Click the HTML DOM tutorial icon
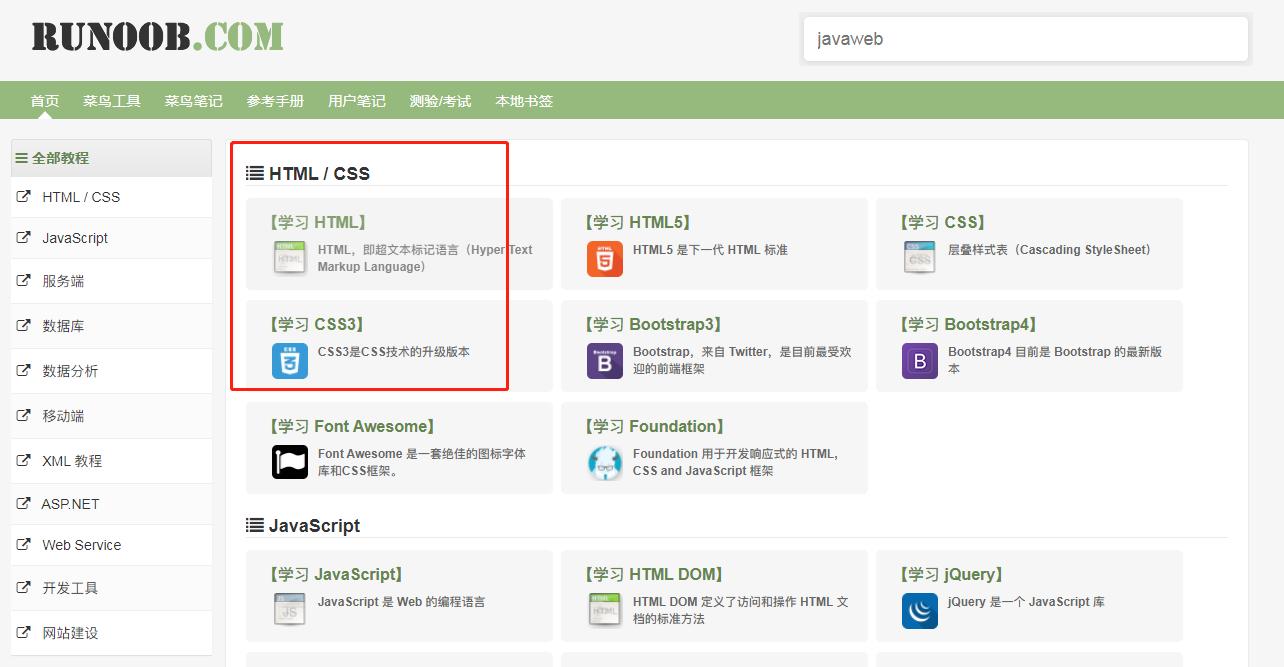The height and width of the screenshot is (667, 1284). click(605, 610)
